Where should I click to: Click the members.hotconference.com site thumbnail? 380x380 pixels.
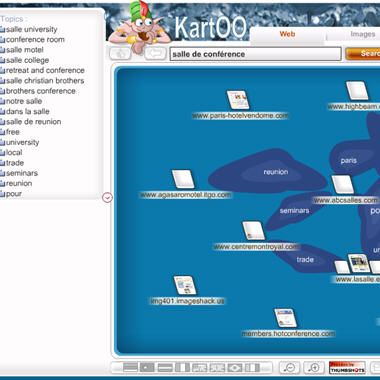coord(285,318)
